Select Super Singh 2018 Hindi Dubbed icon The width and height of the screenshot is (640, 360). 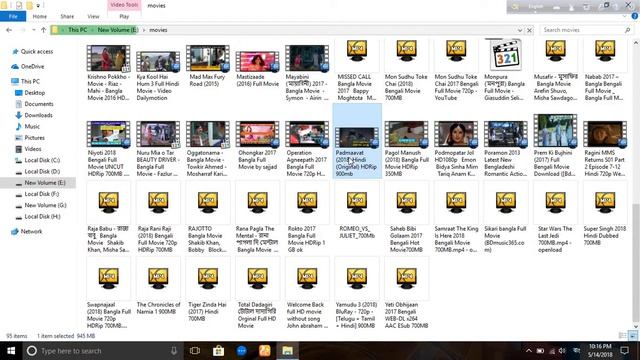(x=605, y=202)
